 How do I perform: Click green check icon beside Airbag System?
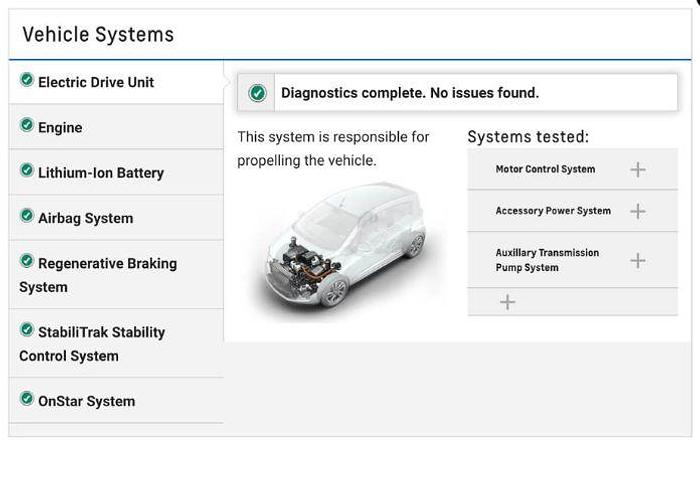(27, 216)
